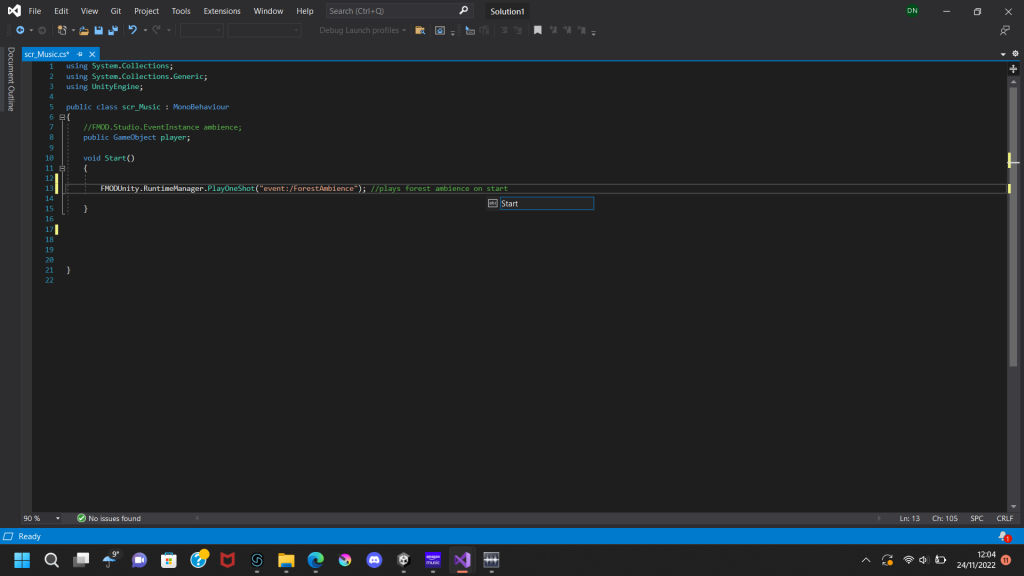Open the Extensions menu
Image resolution: width=1024 pixels, height=576 pixels.
click(x=221, y=11)
